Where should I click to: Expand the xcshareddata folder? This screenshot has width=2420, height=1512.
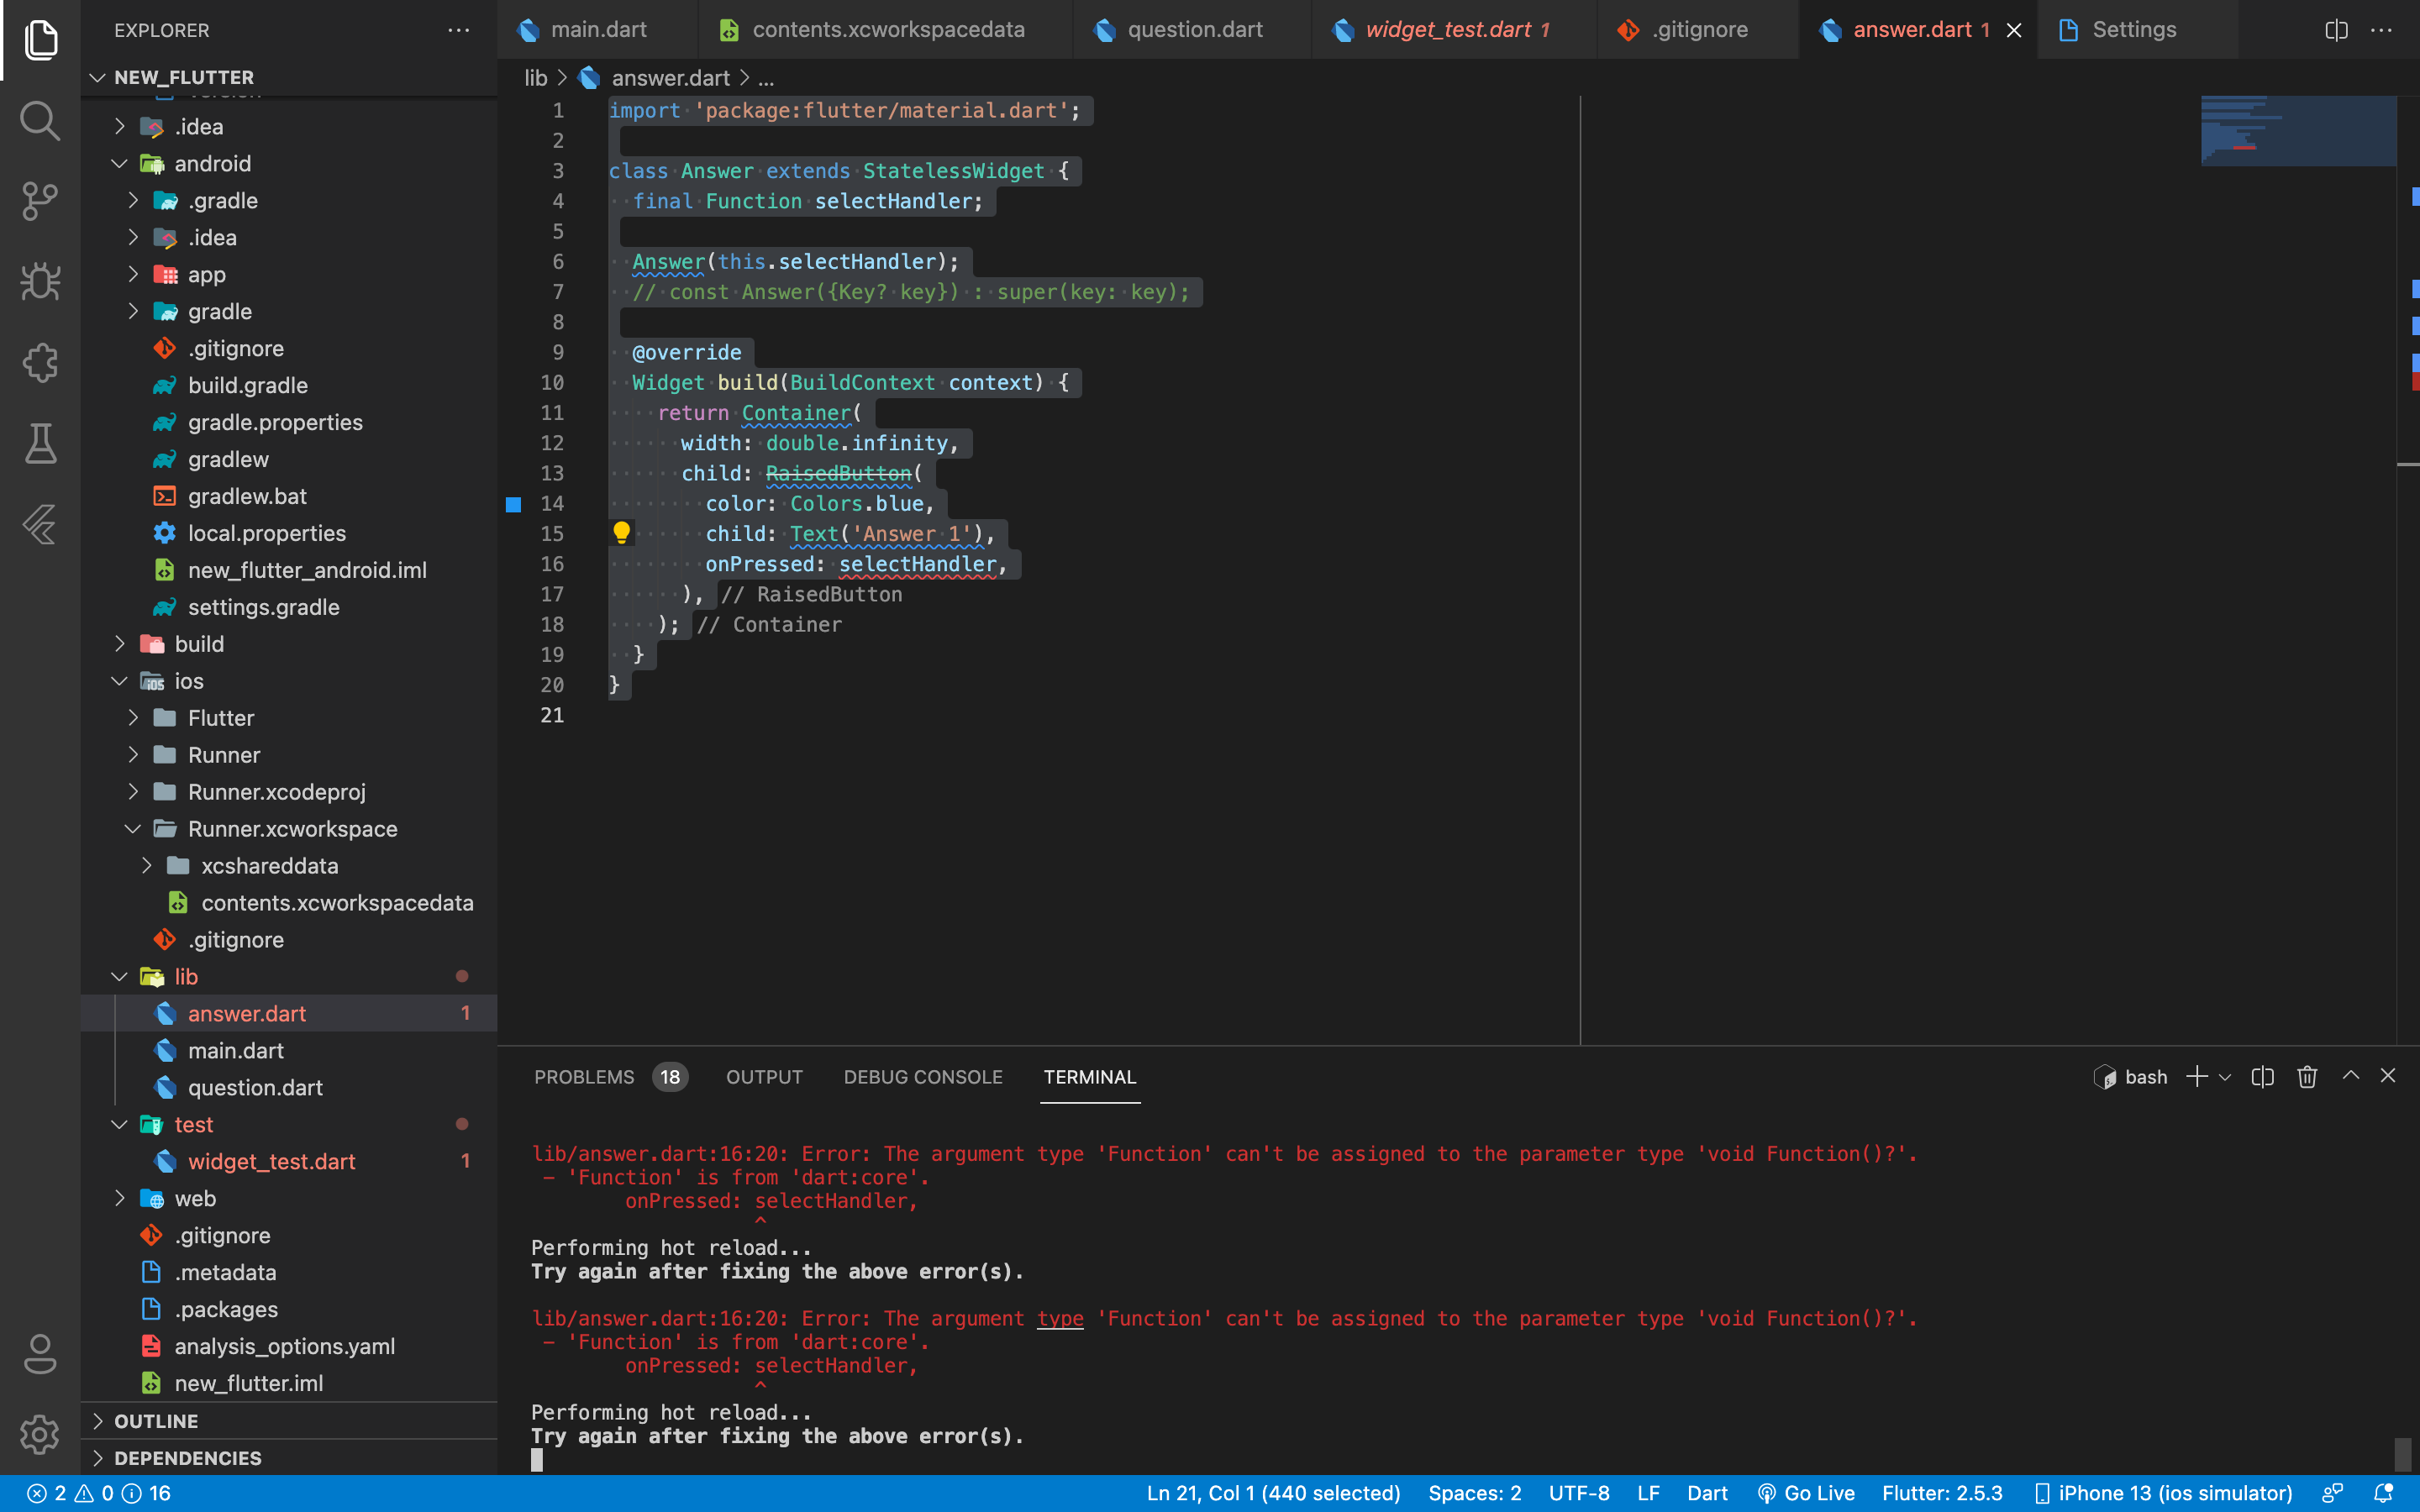click(x=289, y=866)
